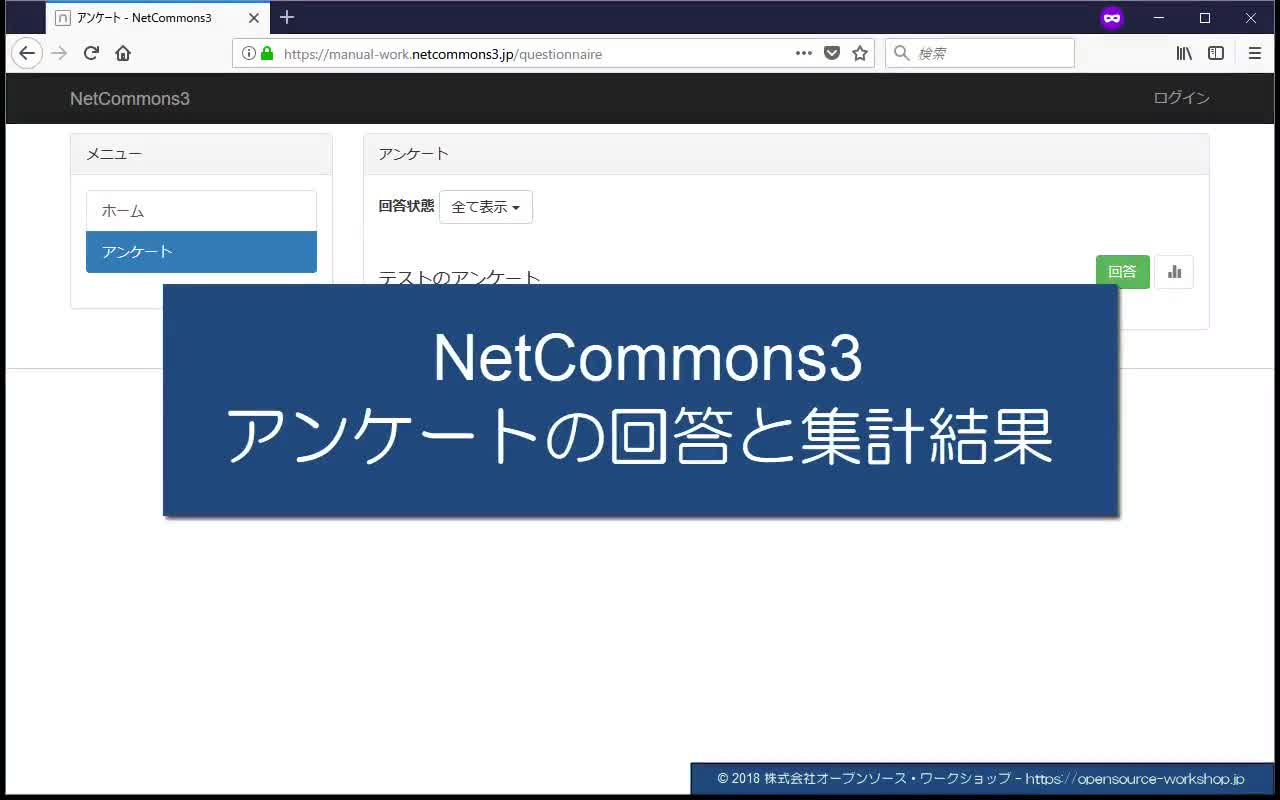Open the Firefox hamburger menu
1280x800 pixels.
[1255, 53]
